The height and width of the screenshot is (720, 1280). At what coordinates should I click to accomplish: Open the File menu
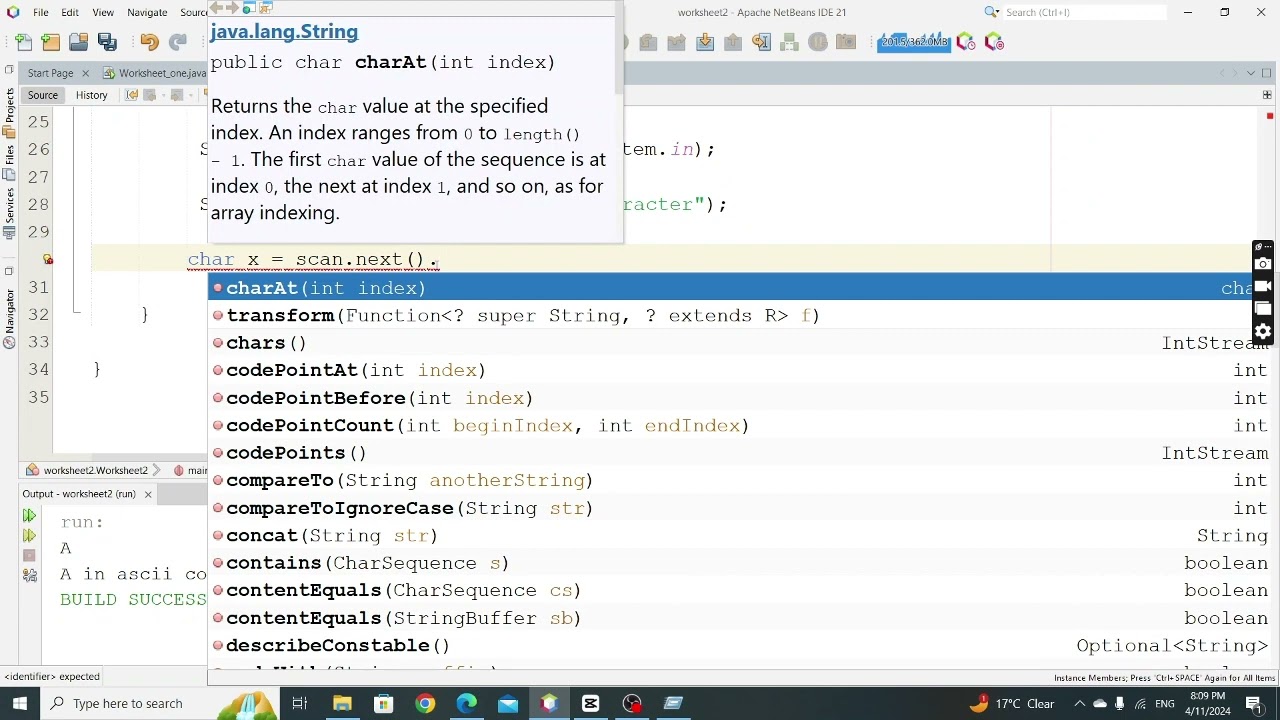point(41,12)
